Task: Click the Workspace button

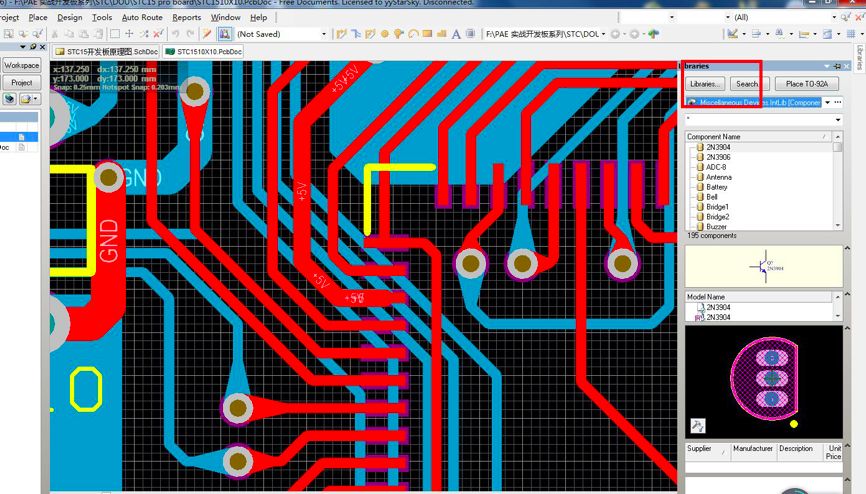Action: tap(22, 65)
